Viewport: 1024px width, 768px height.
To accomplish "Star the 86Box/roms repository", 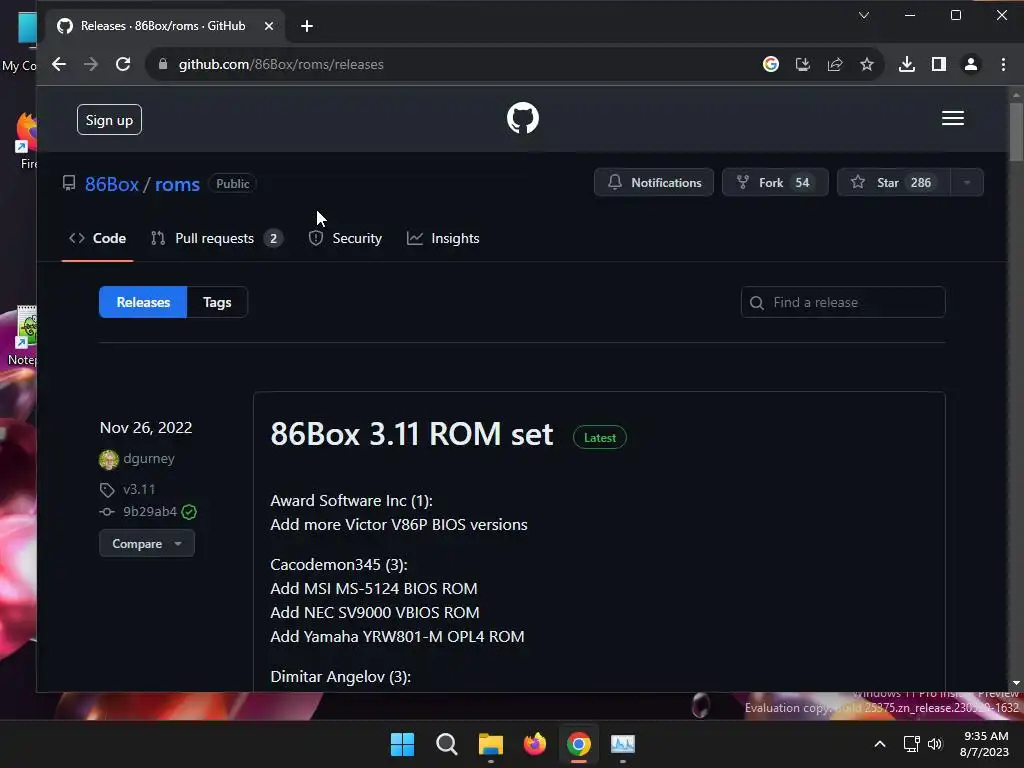I will (x=893, y=182).
